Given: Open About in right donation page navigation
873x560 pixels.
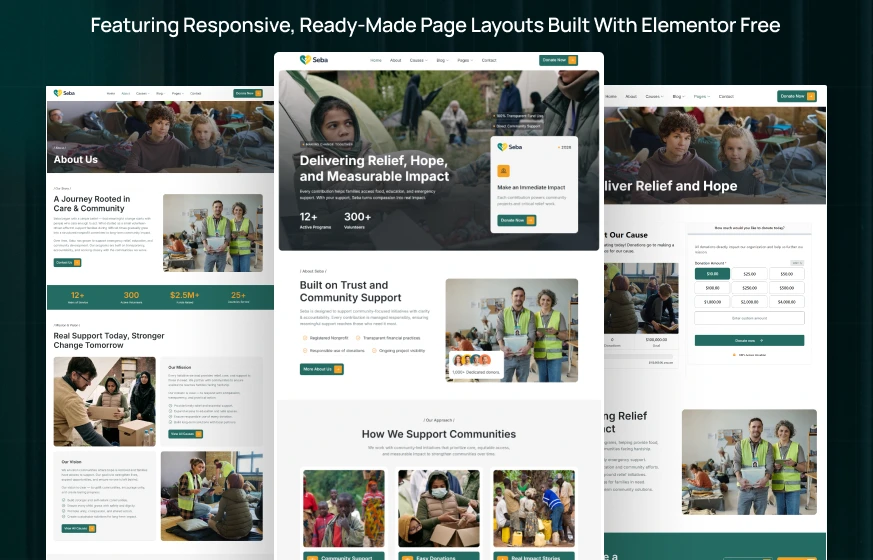Looking at the screenshot, I should coord(631,96).
